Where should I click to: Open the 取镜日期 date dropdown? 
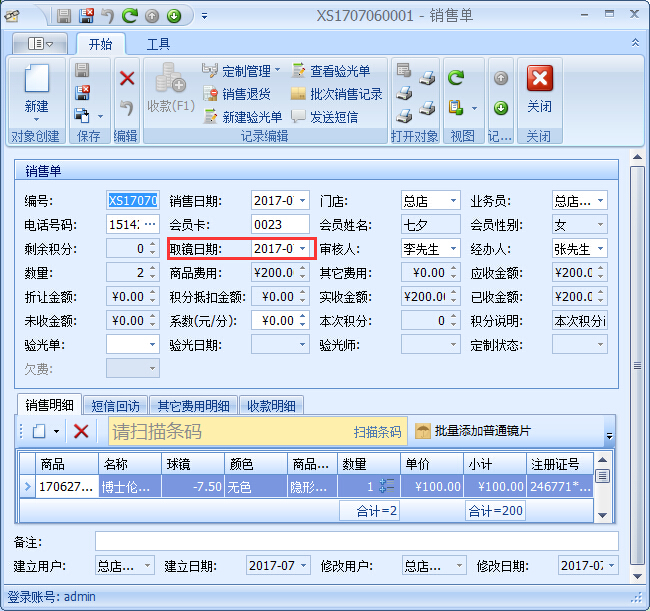pos(302,248)
